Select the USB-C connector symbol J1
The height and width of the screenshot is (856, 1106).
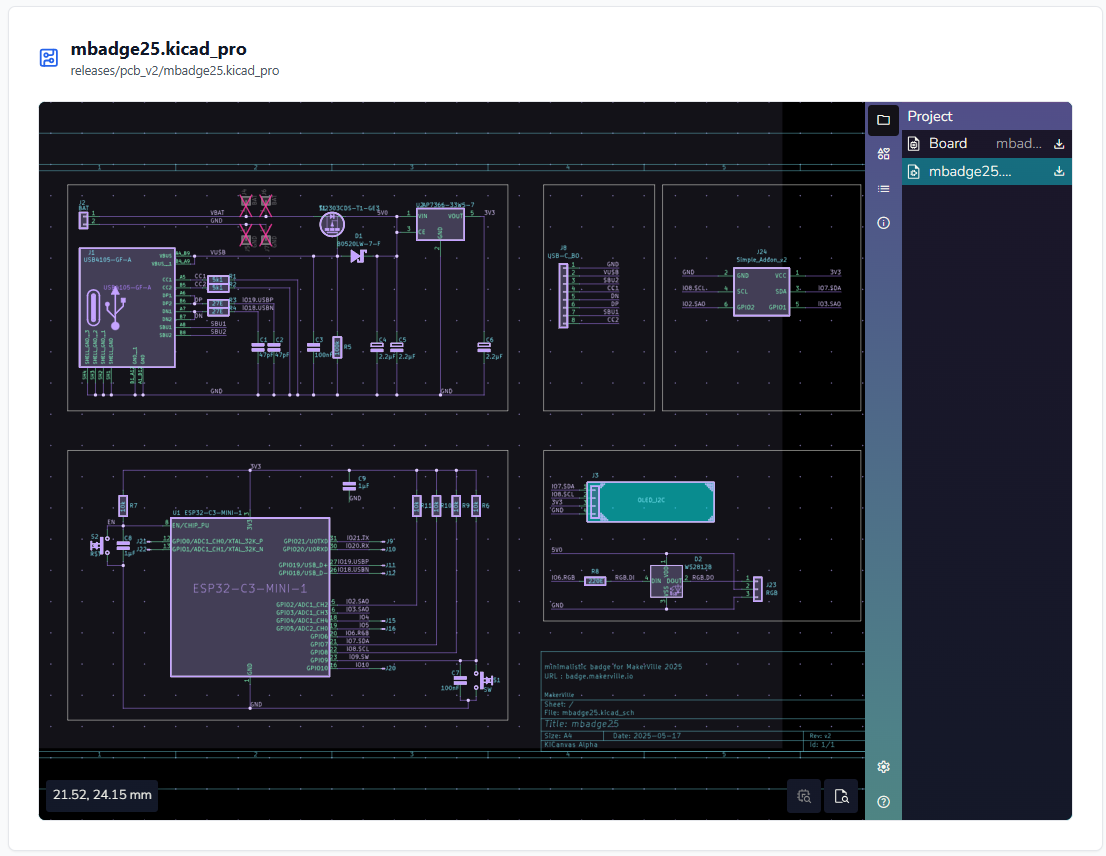[x=127, y=310]
